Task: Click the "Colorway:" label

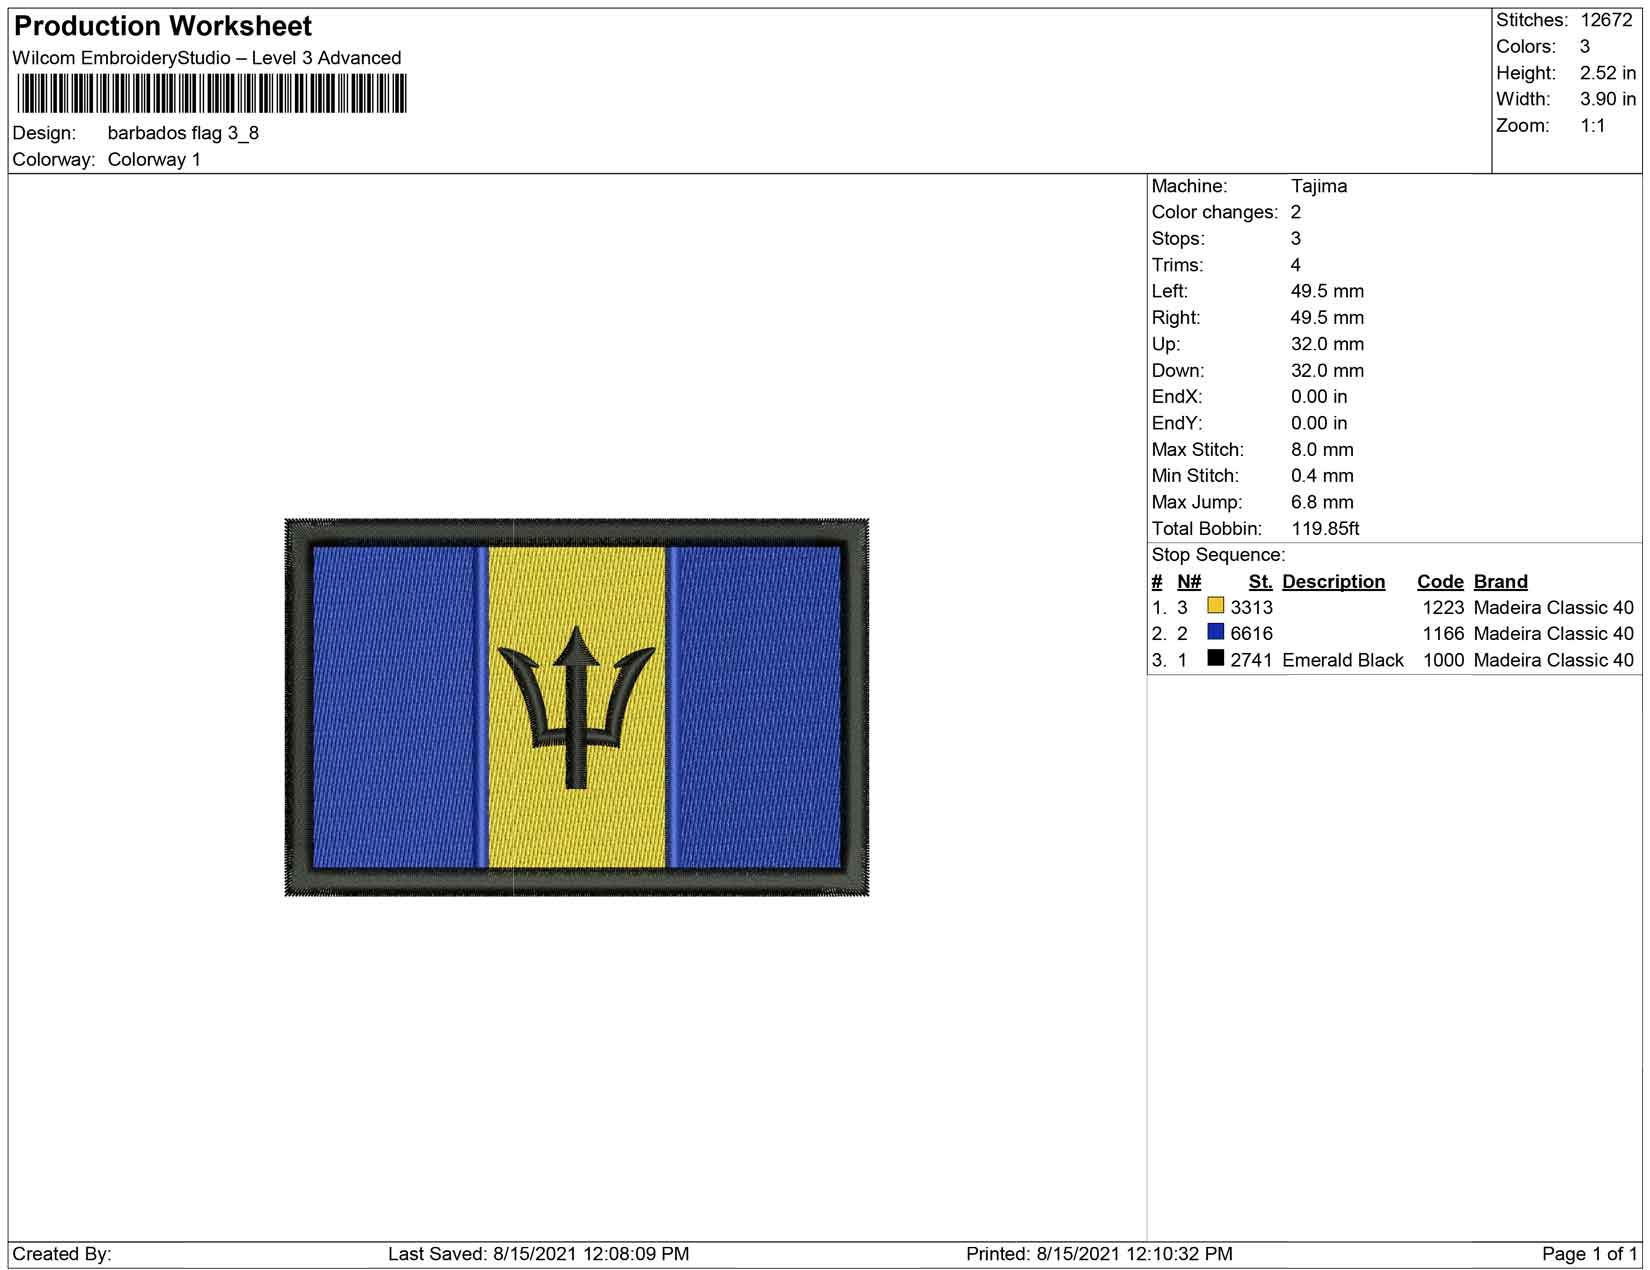Action: [54, 160]
